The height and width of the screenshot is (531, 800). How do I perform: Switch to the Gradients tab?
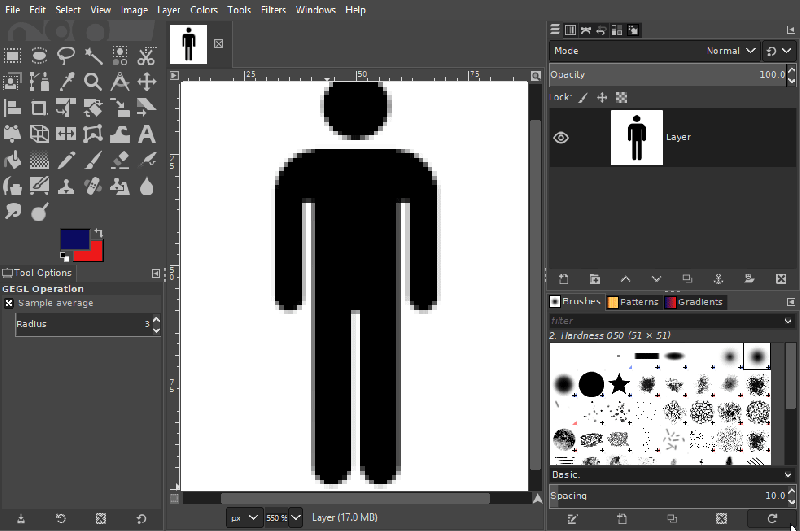tap(694, 302)
